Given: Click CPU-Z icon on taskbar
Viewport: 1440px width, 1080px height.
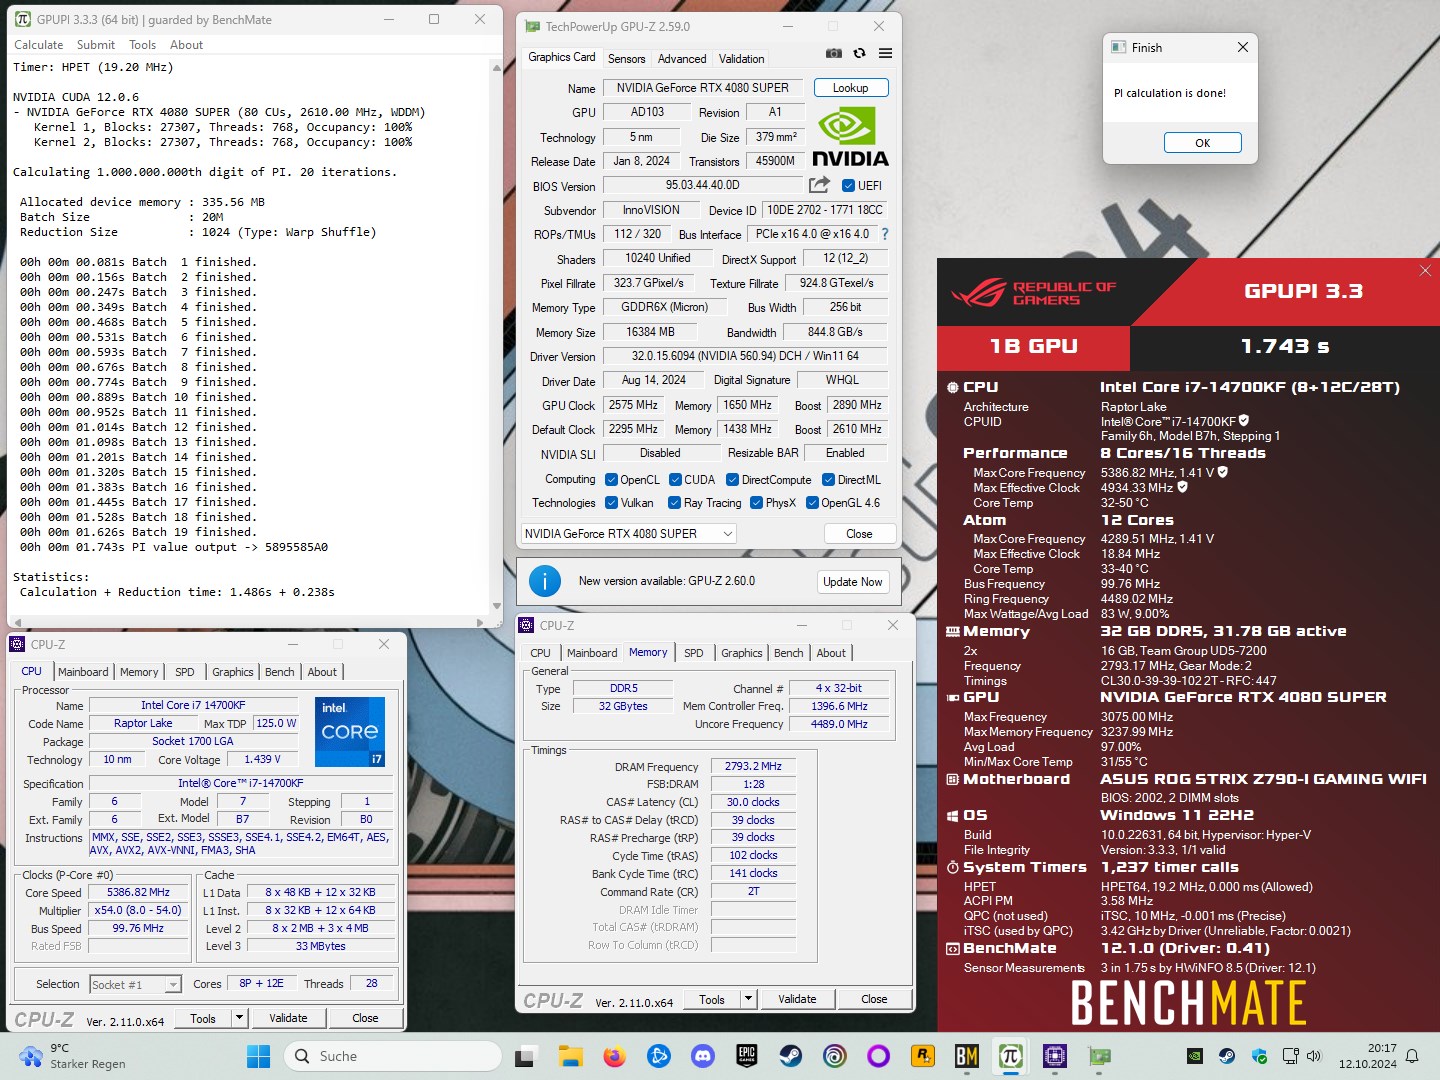Looking at the screenshot, I should pos(1055,1056).
